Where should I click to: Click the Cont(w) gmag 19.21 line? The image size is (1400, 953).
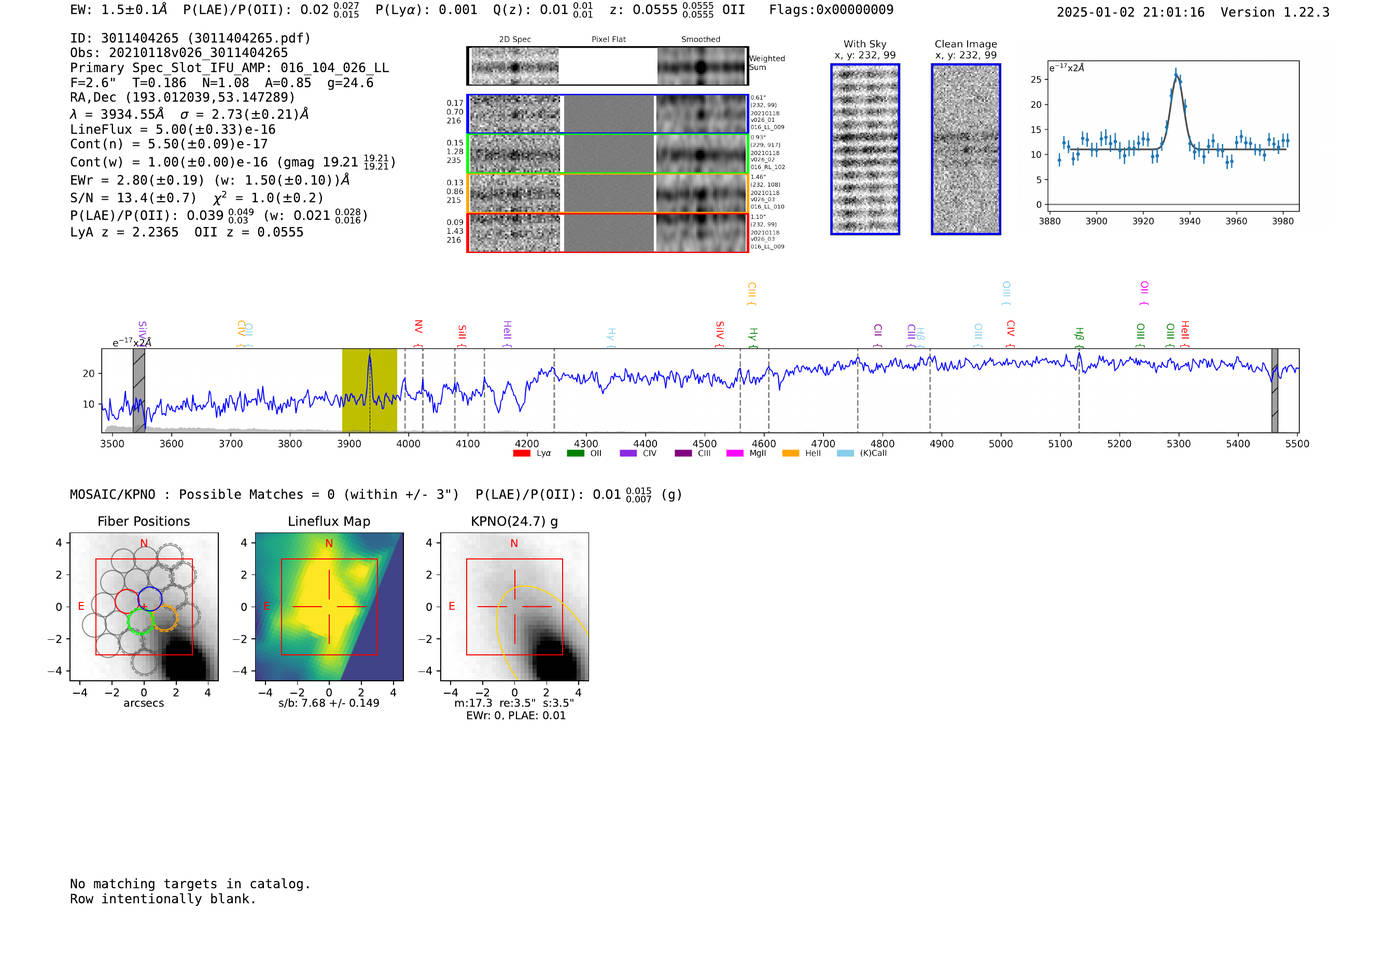coord(233,161)
